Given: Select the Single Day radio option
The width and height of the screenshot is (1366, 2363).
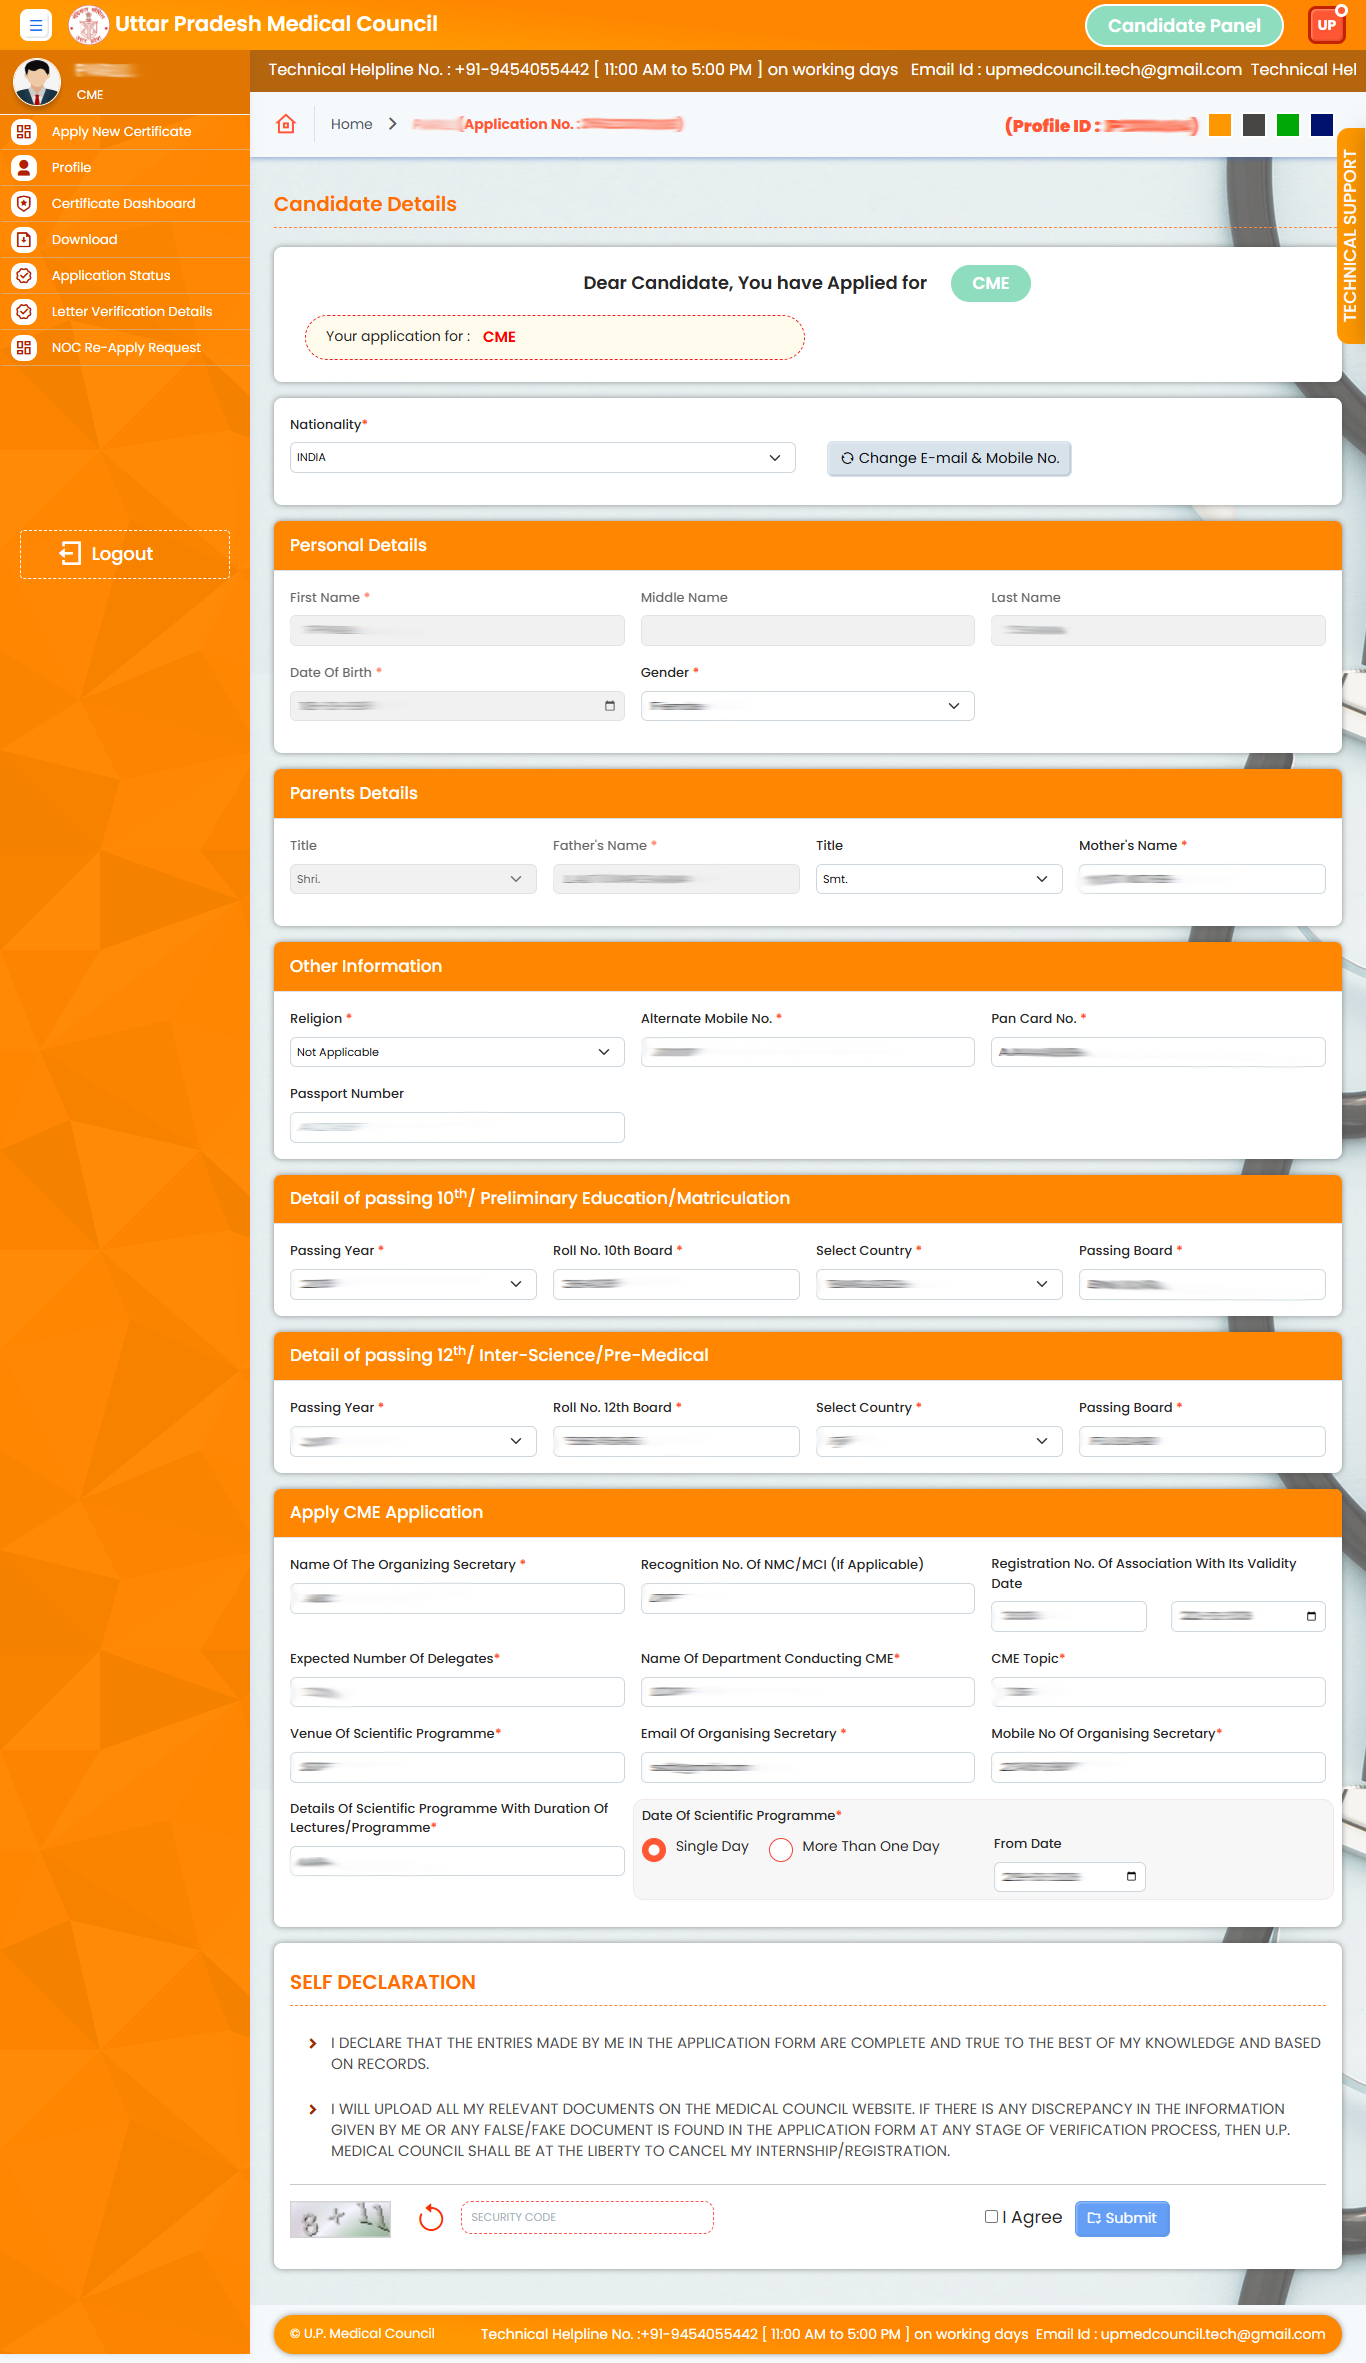Looking at the screenshot, I should pos(654,1849).
